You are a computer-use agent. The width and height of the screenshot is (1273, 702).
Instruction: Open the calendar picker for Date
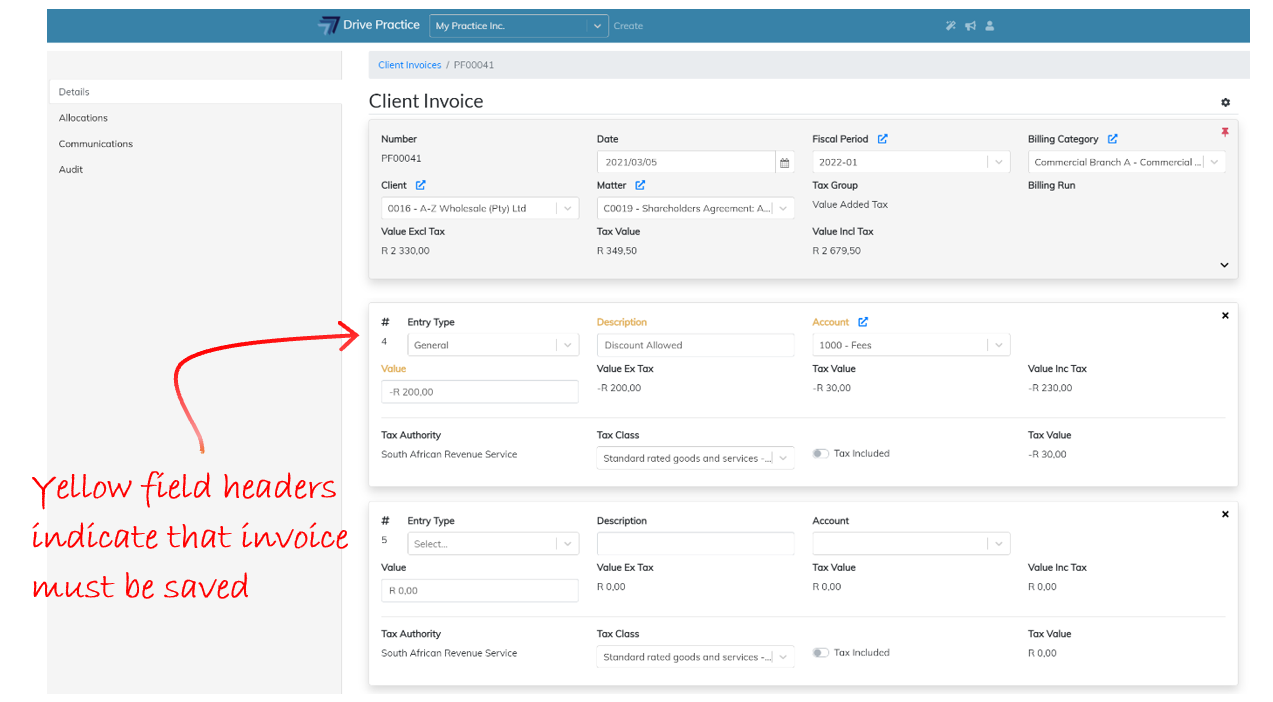click(x=785, y=162)
